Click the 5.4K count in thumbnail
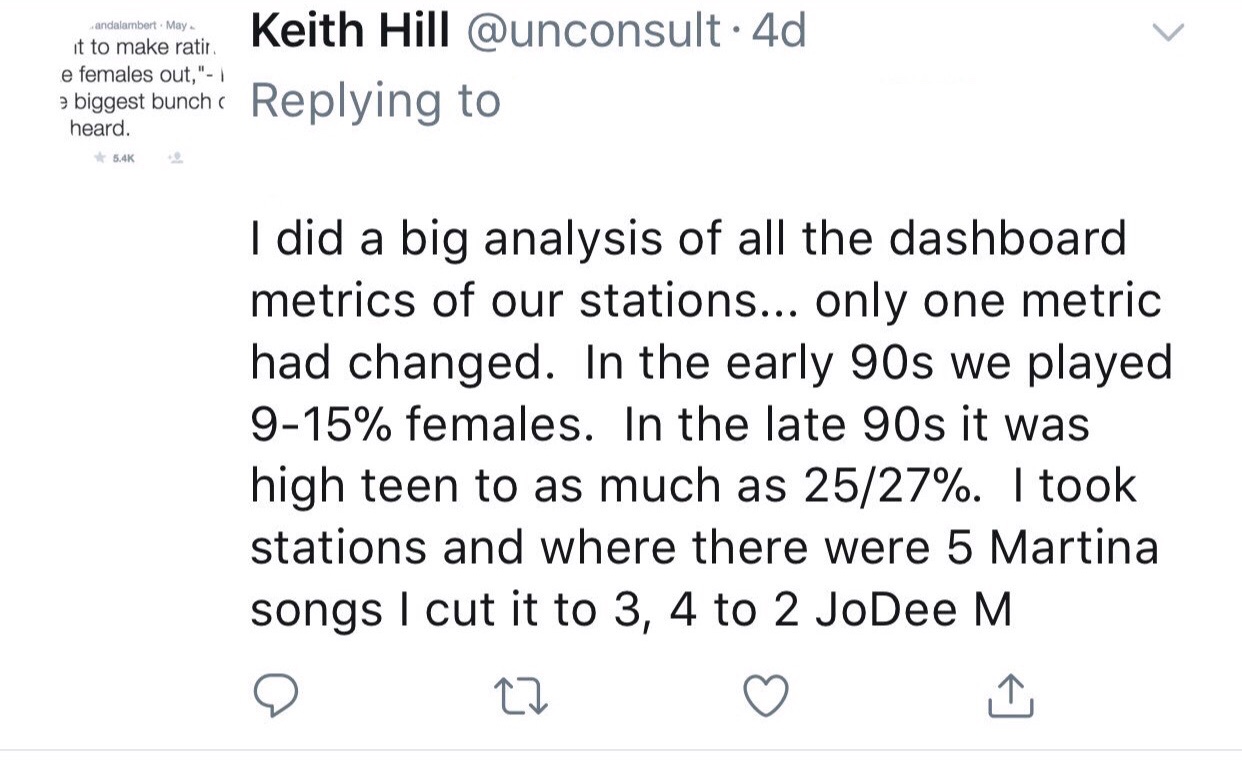The width and height of the screenshot is (1242, 760). (x=123, y=158)
